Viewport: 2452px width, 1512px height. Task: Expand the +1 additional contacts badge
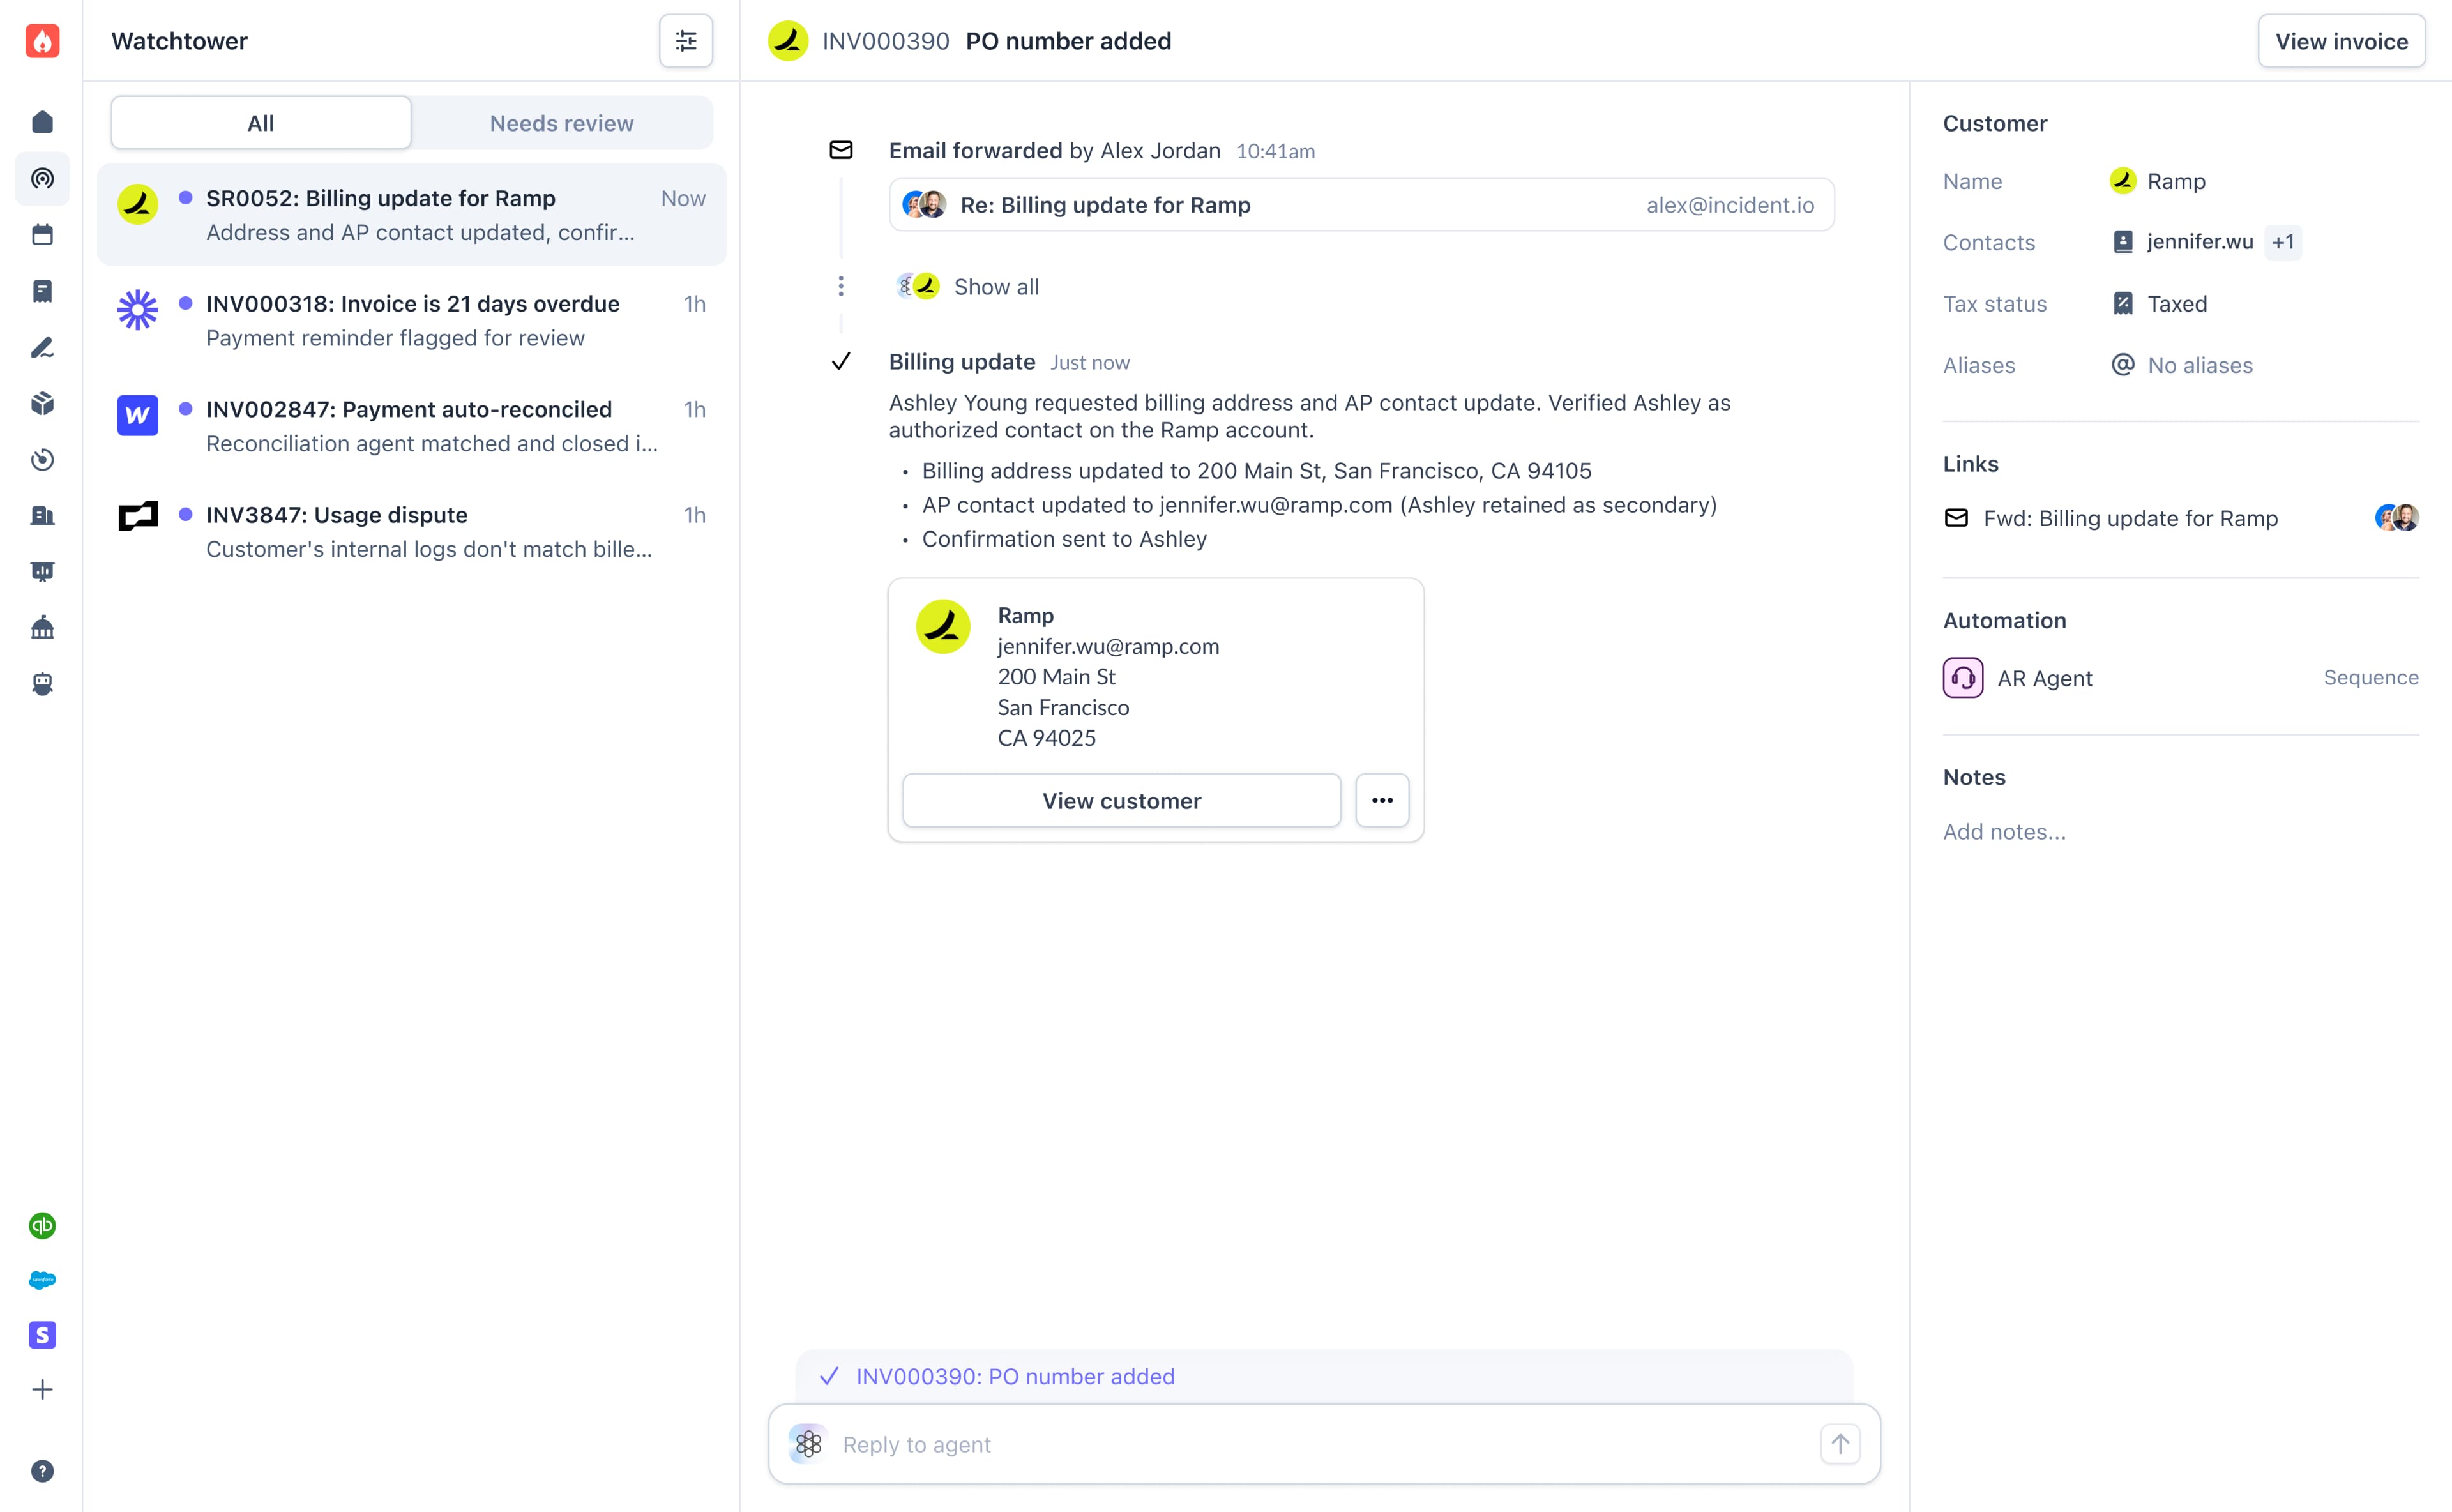(2282, 242)
